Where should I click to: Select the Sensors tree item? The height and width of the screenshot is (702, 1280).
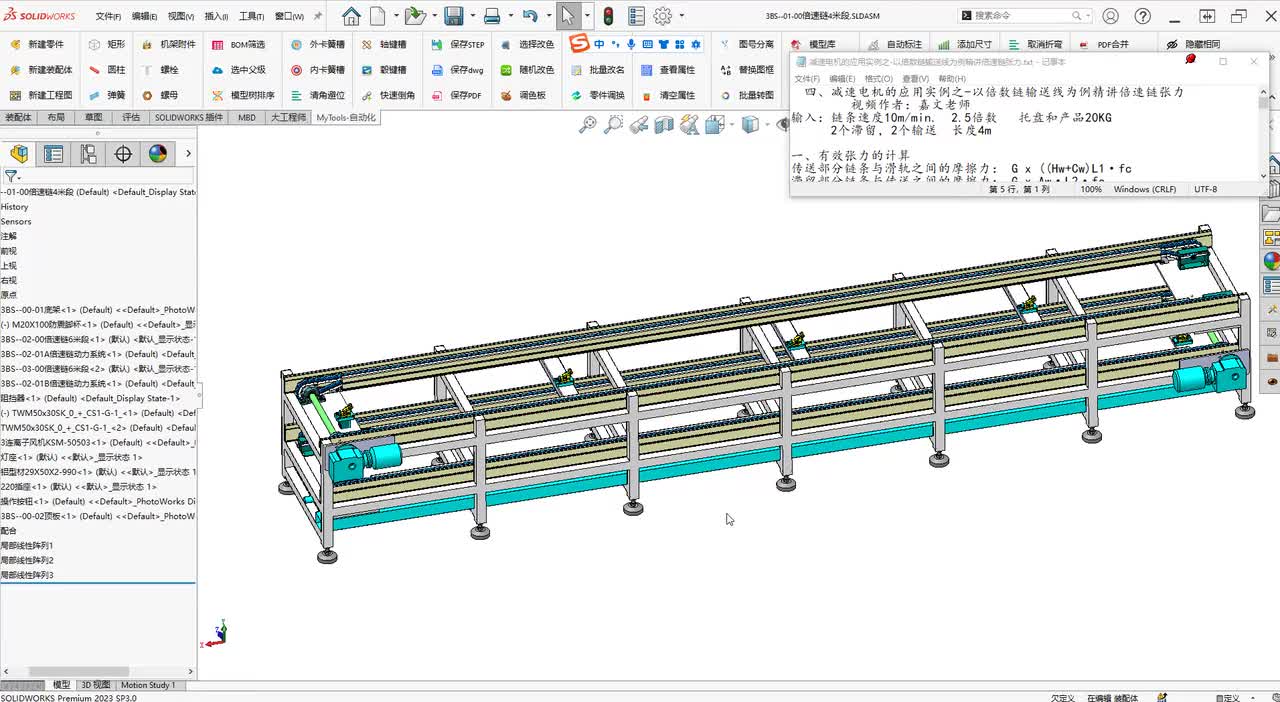click(x=16, y=221)
